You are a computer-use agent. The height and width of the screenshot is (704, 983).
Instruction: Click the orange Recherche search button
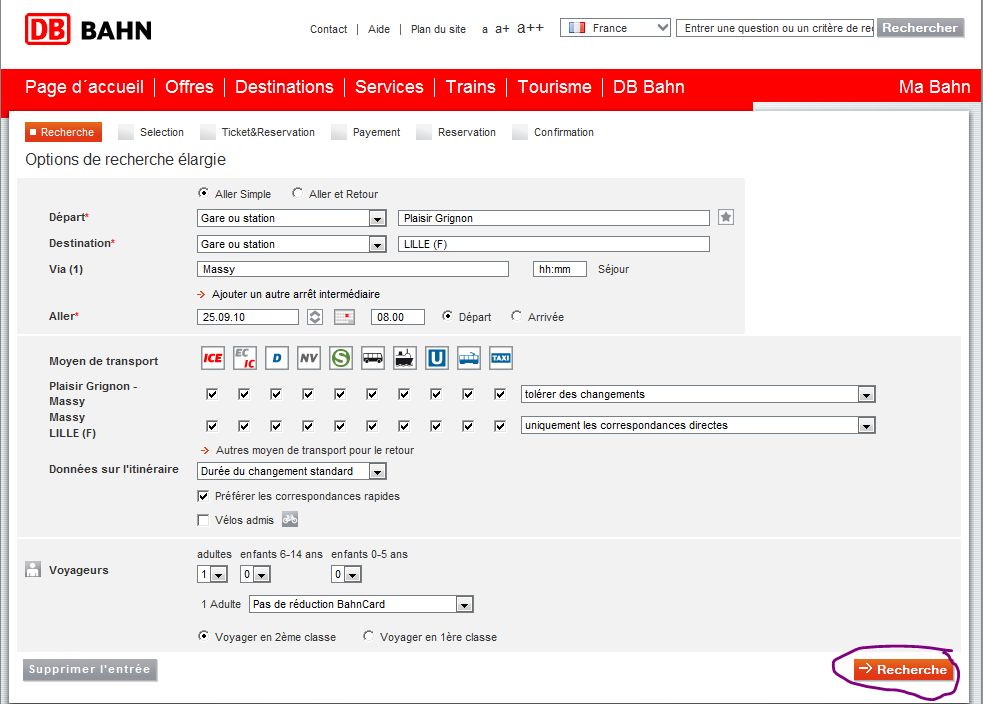tap(903, 670)
